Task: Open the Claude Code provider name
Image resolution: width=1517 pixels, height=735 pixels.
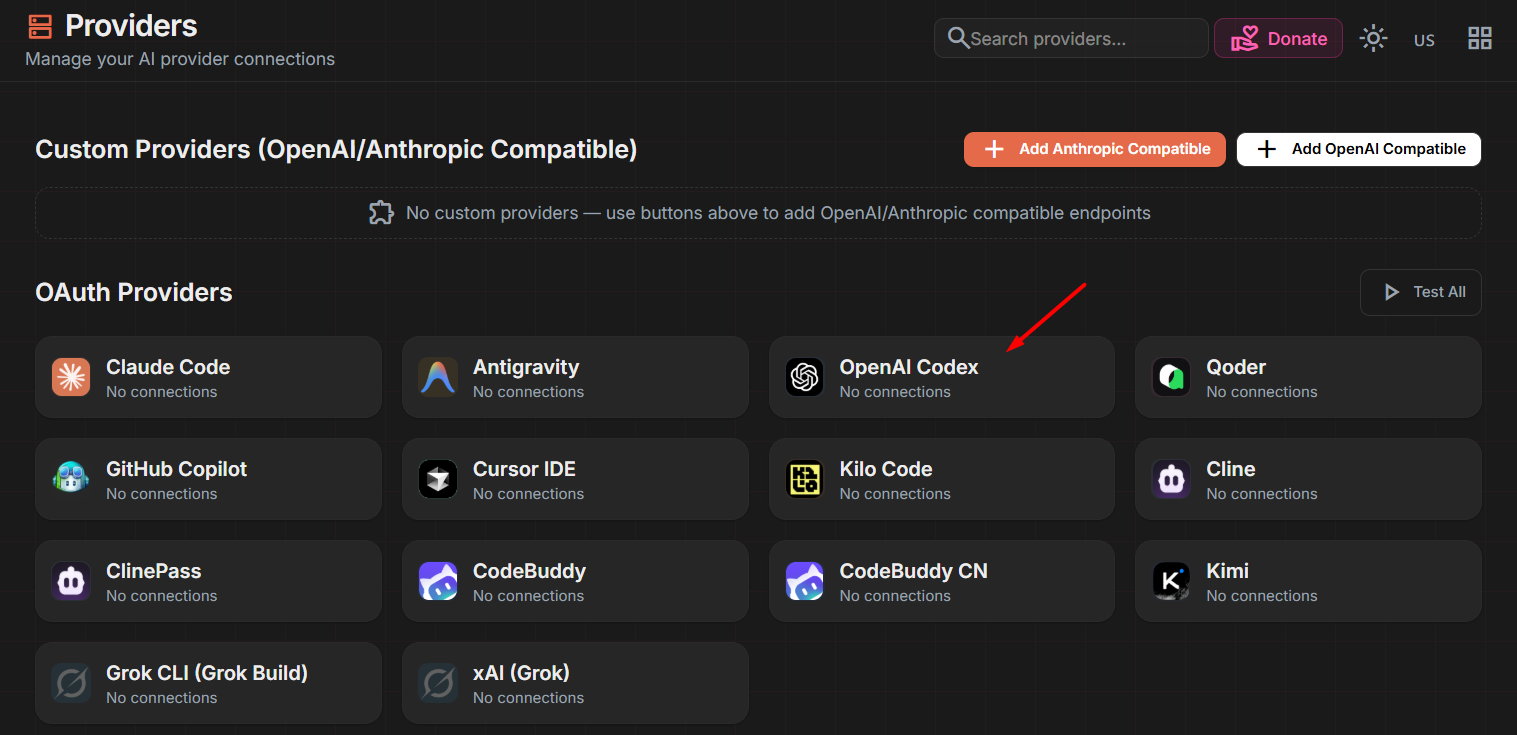Action: [168, 367]
